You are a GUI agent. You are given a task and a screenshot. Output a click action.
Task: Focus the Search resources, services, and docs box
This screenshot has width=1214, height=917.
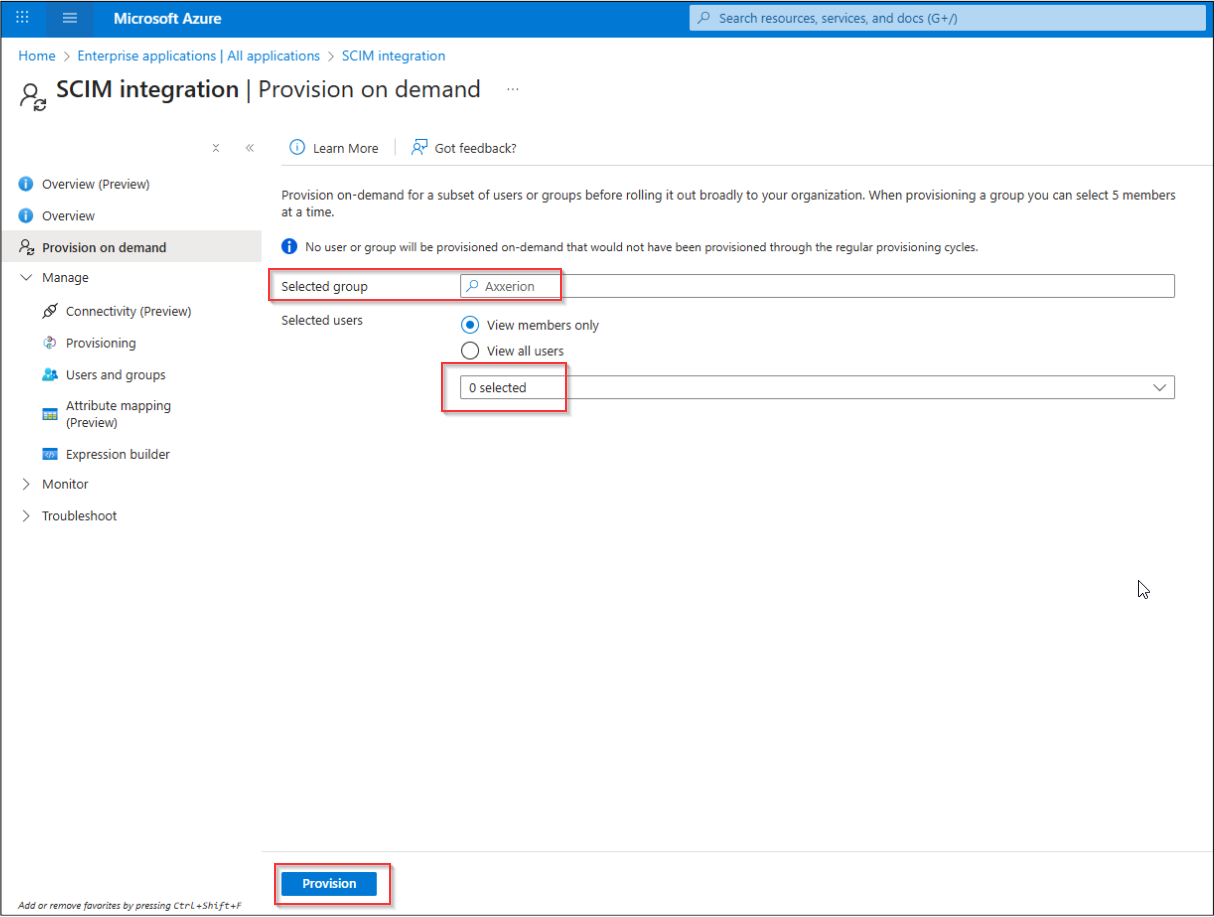click(948, 18)
